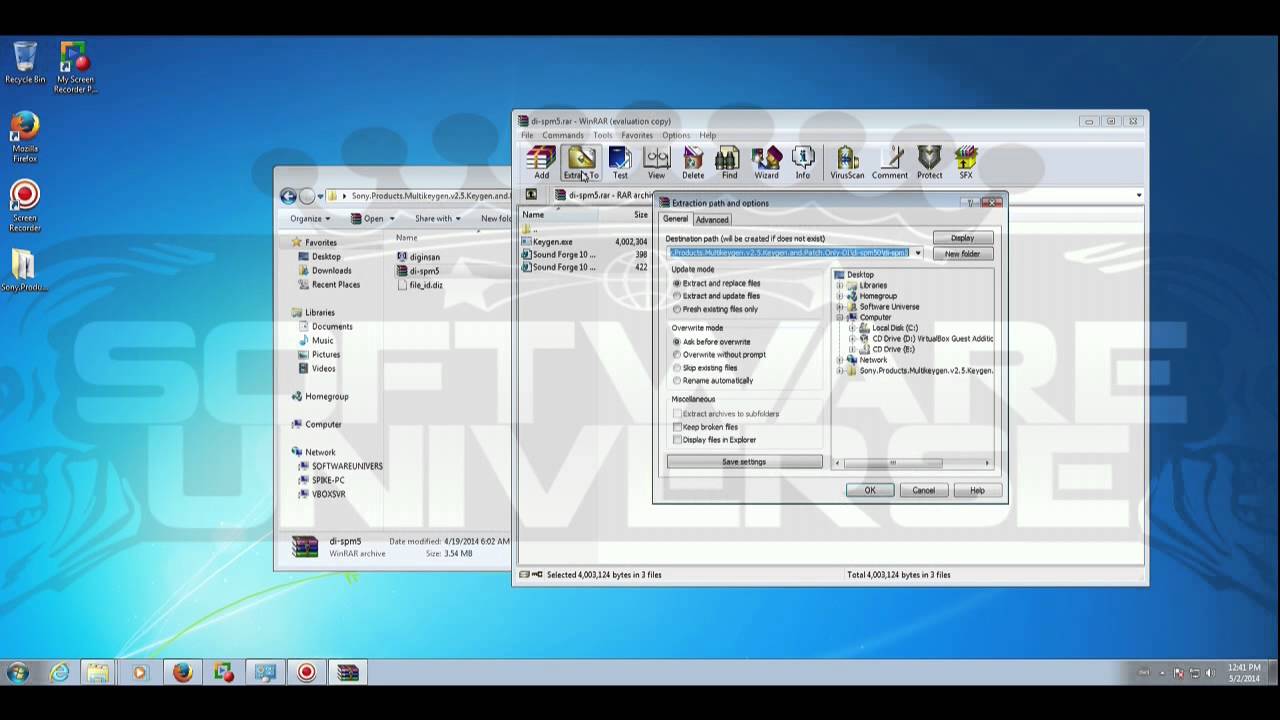The height and width of the screenshot is (720, 1280).
Task: Click the WinRAR icon on the taskbar
Action: click(347, 673)
